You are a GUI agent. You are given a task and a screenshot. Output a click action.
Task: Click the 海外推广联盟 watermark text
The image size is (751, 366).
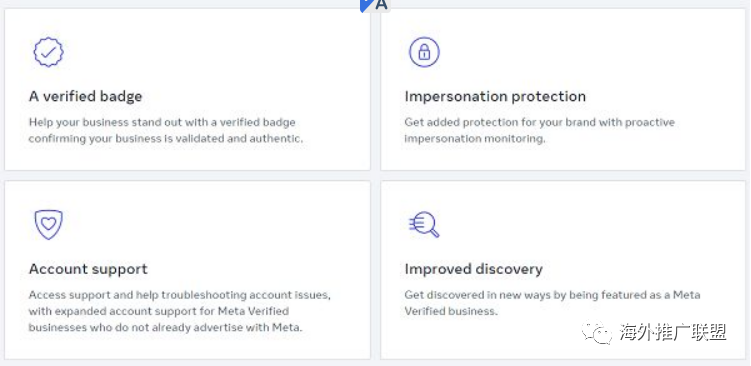(673, 332)
